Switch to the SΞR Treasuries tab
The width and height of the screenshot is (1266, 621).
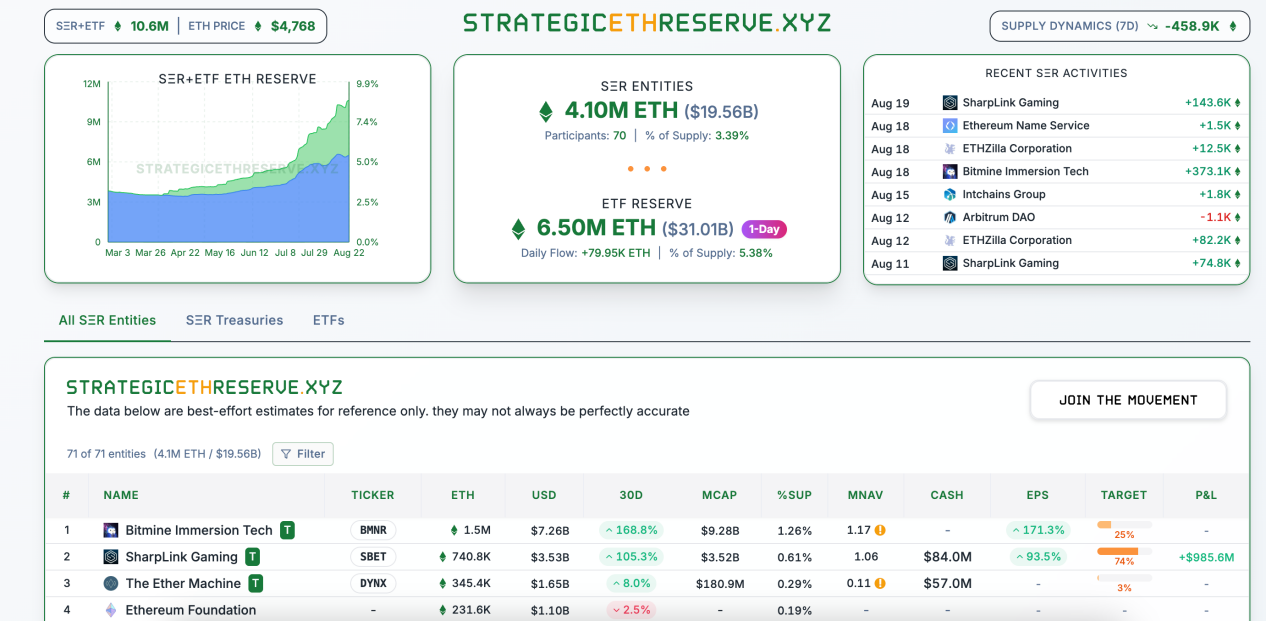[x=234, y=320]
